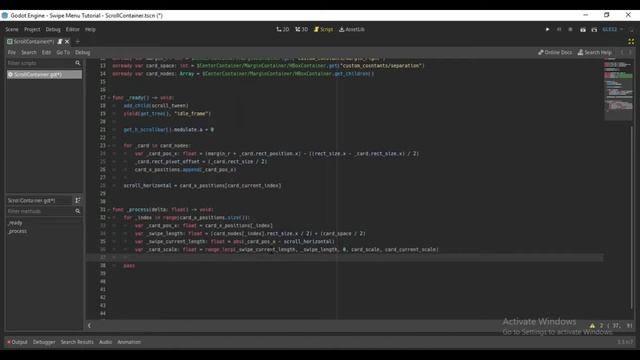Click the filter methods magnifier icon
Viewport: 640px width, 360px height.
(x=78, y=211)
